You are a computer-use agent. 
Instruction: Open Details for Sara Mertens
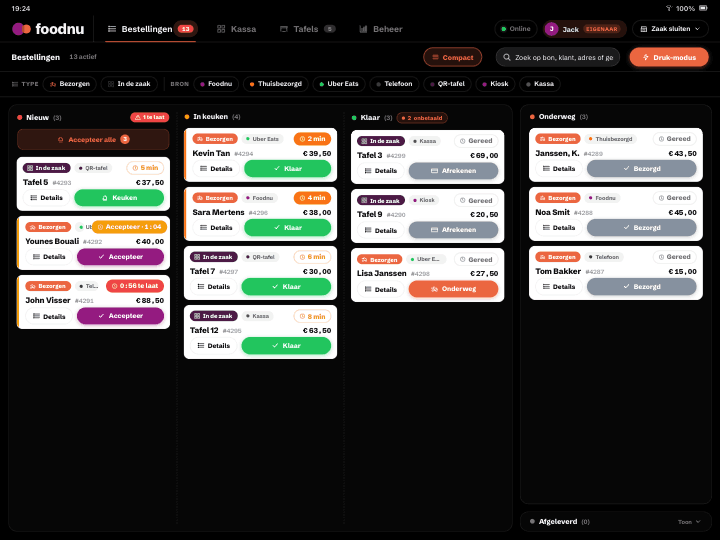[x=216, y=228]
